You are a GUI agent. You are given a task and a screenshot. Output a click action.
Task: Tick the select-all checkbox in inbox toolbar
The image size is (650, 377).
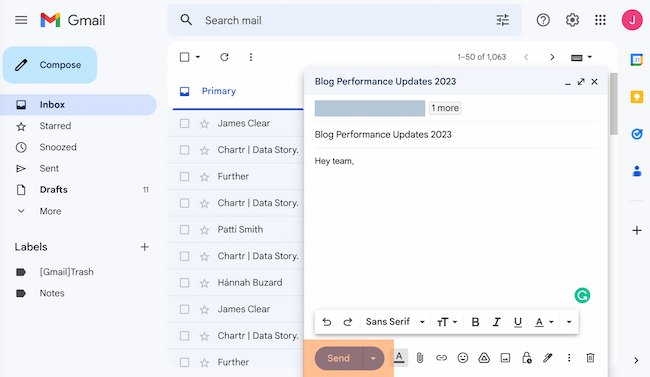[x=184, y=57]
